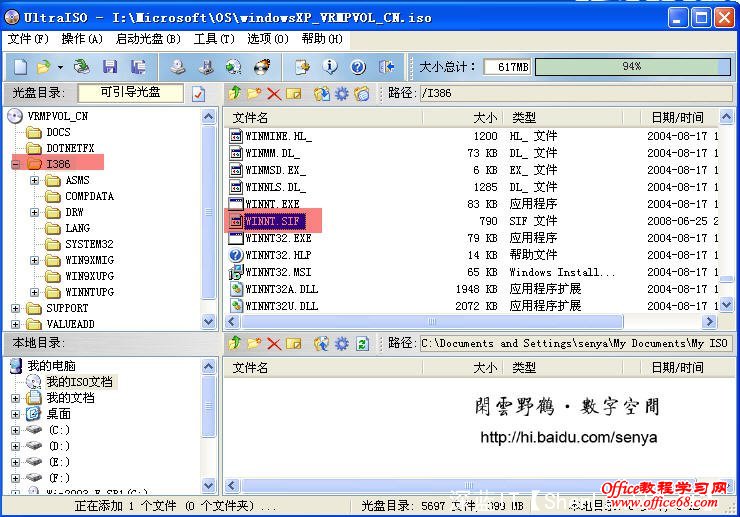Screen dimensions: 740x517
Task: Click the folder-disc icon right of disc gear
Action: (362, 93)
